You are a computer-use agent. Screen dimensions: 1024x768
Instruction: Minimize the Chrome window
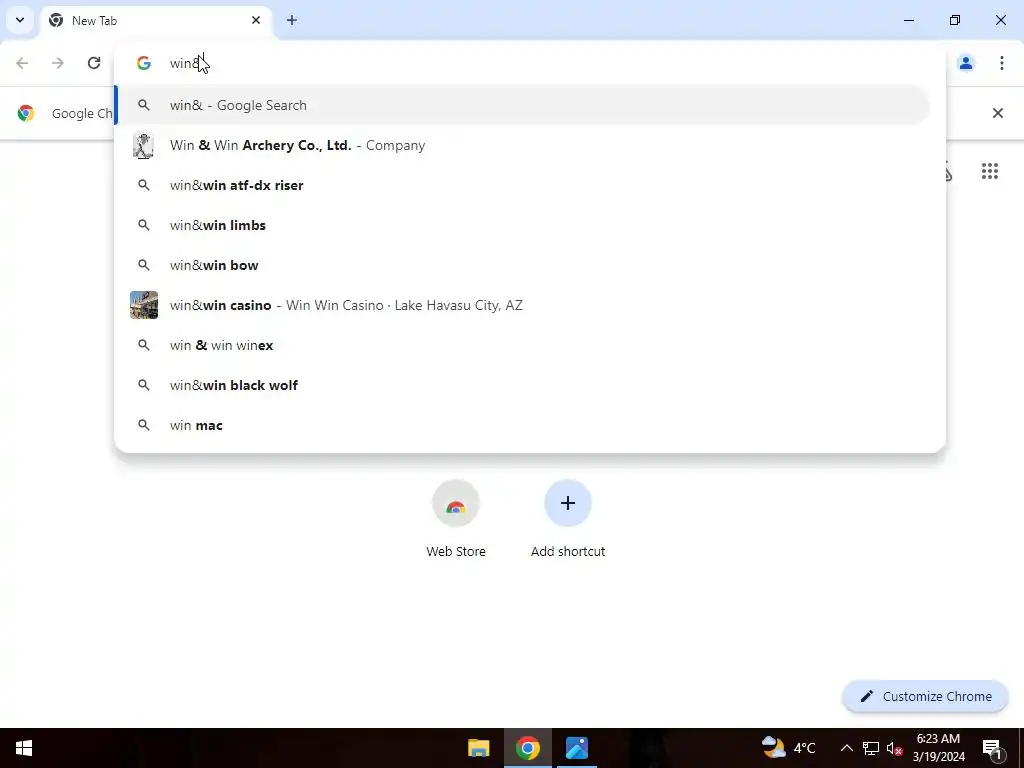[909, 20]
